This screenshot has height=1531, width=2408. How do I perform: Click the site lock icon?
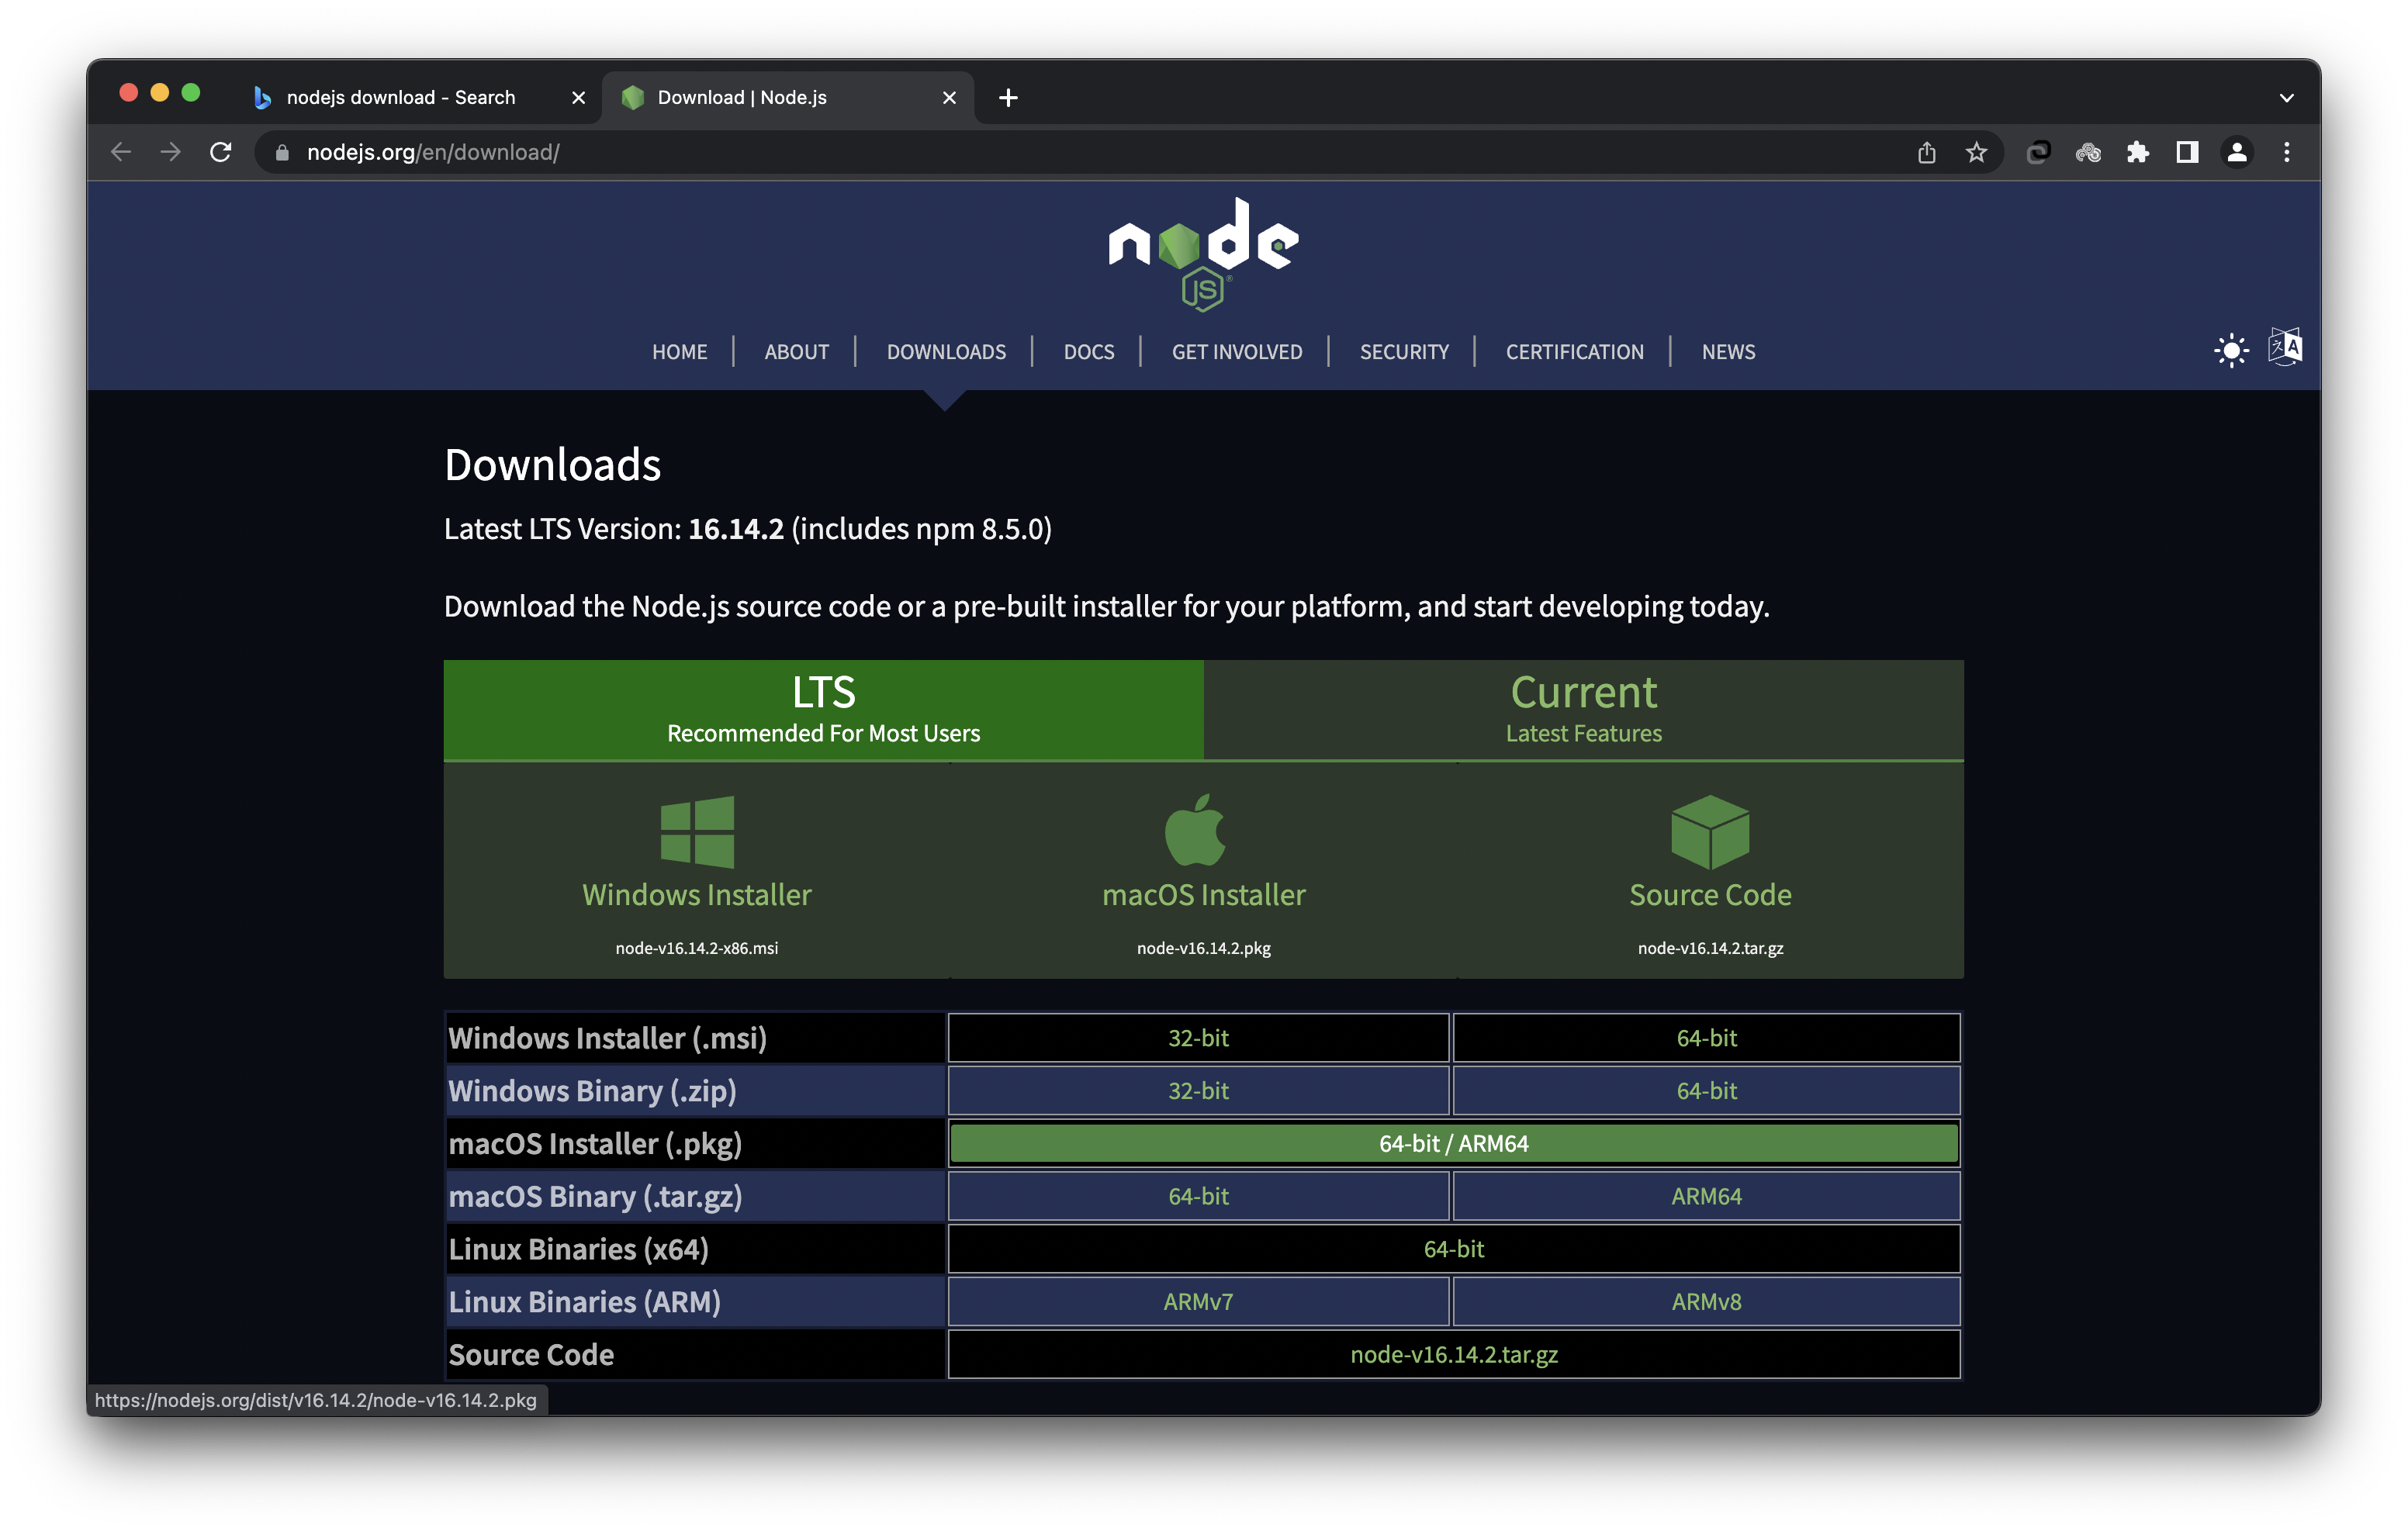(282, 152)
